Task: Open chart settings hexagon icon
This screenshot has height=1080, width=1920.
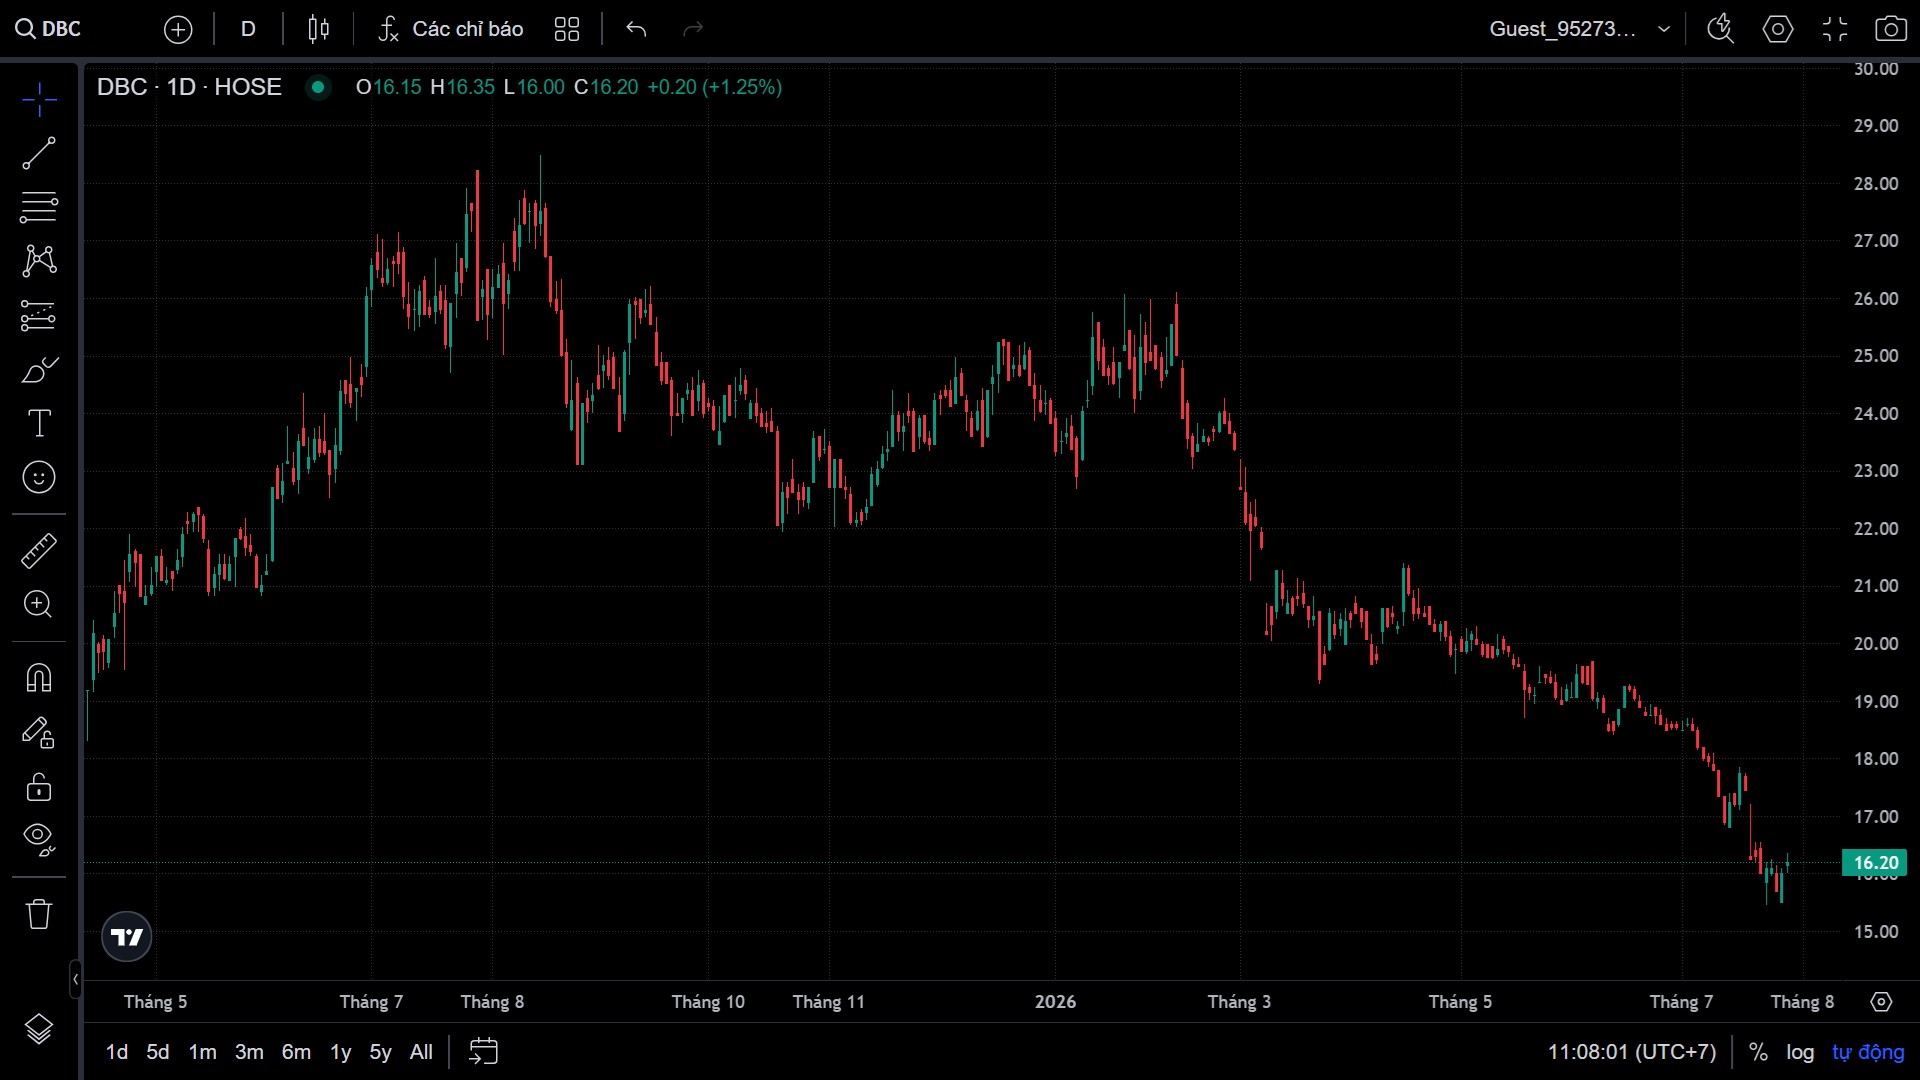Action: coord(1777,29)
